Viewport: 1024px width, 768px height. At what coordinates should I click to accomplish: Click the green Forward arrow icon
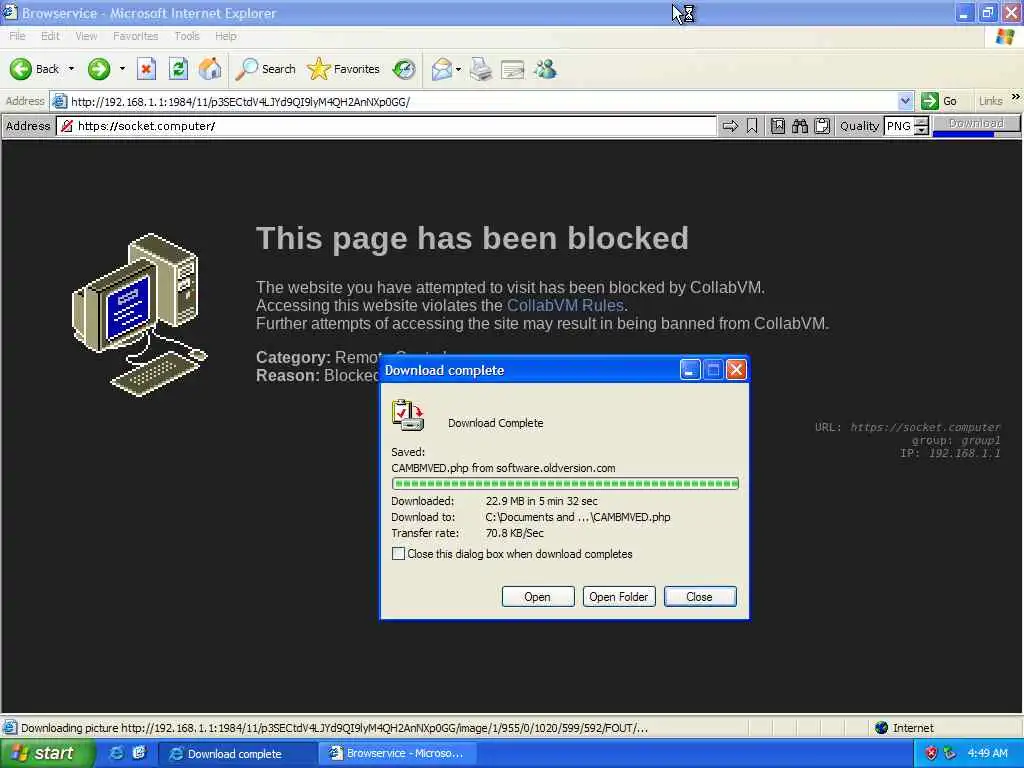point(99,69)
